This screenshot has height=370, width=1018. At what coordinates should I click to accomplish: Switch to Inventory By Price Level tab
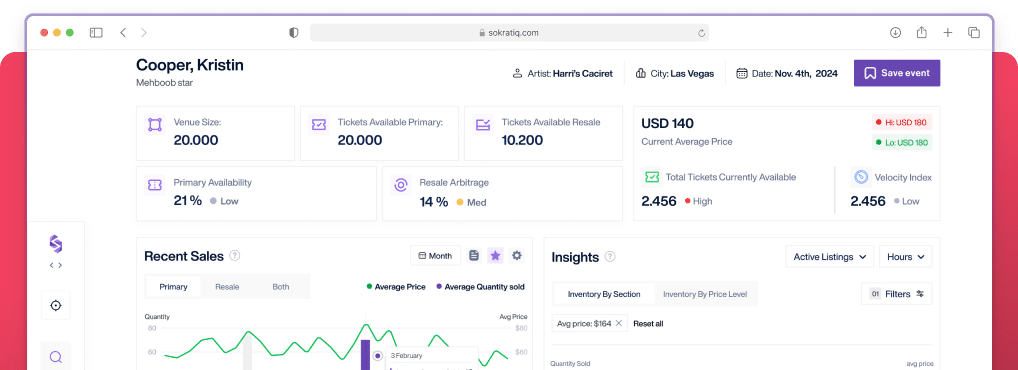(x=704, y=294)
